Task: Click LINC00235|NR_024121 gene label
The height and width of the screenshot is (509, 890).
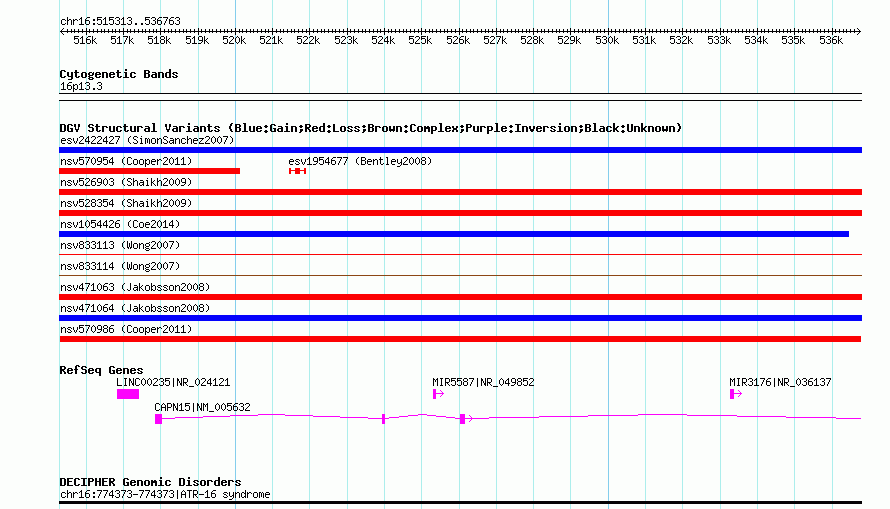Action: coord(173,382)
